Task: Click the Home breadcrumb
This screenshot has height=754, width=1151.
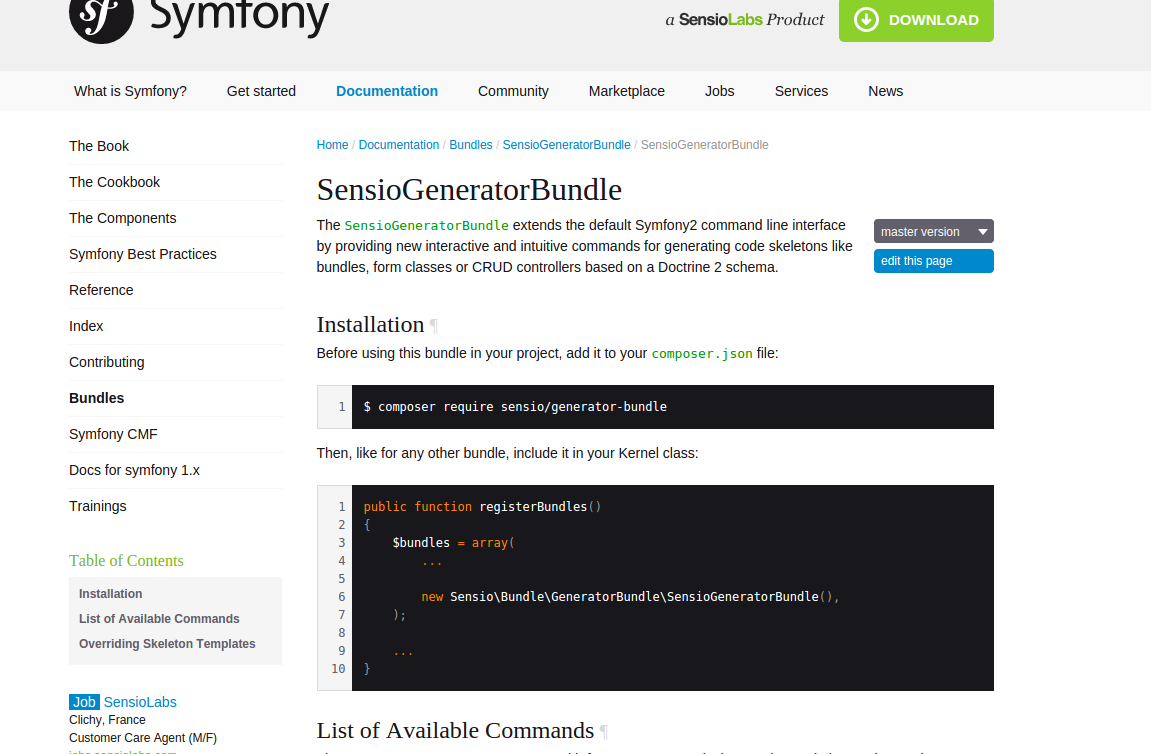Action: 333,145
